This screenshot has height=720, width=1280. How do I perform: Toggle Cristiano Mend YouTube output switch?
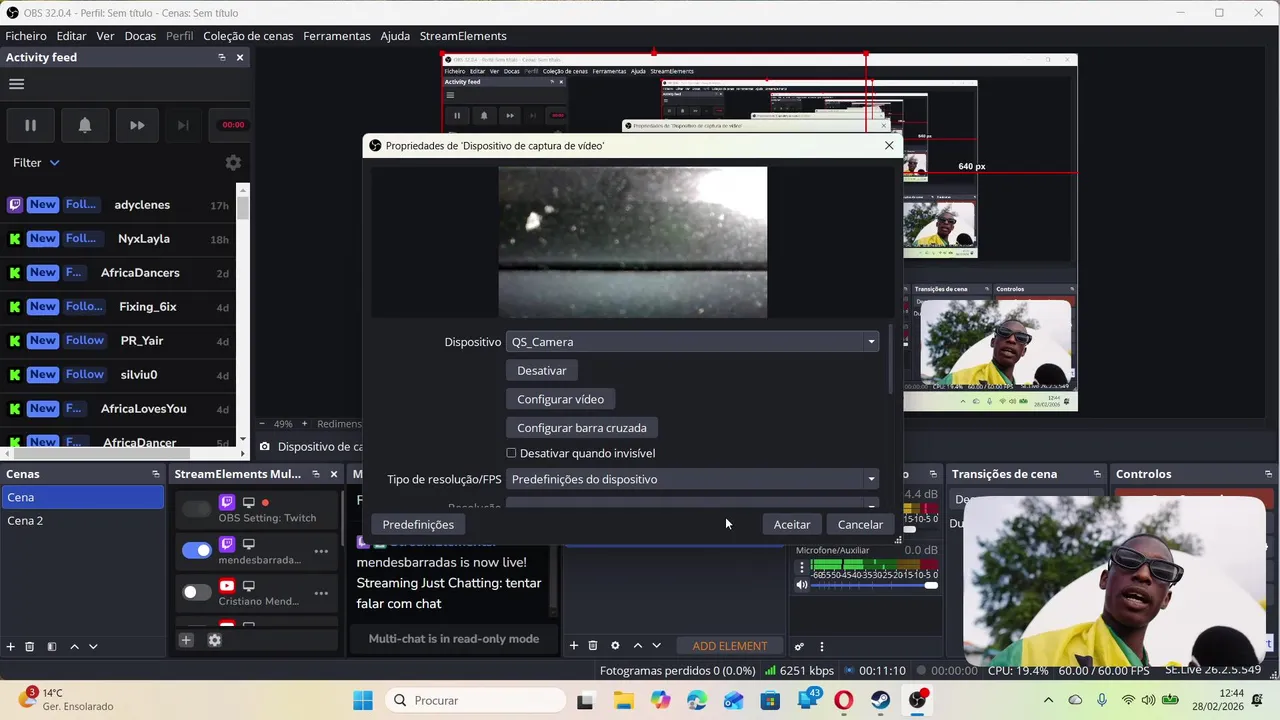click(x=197, y=592)
